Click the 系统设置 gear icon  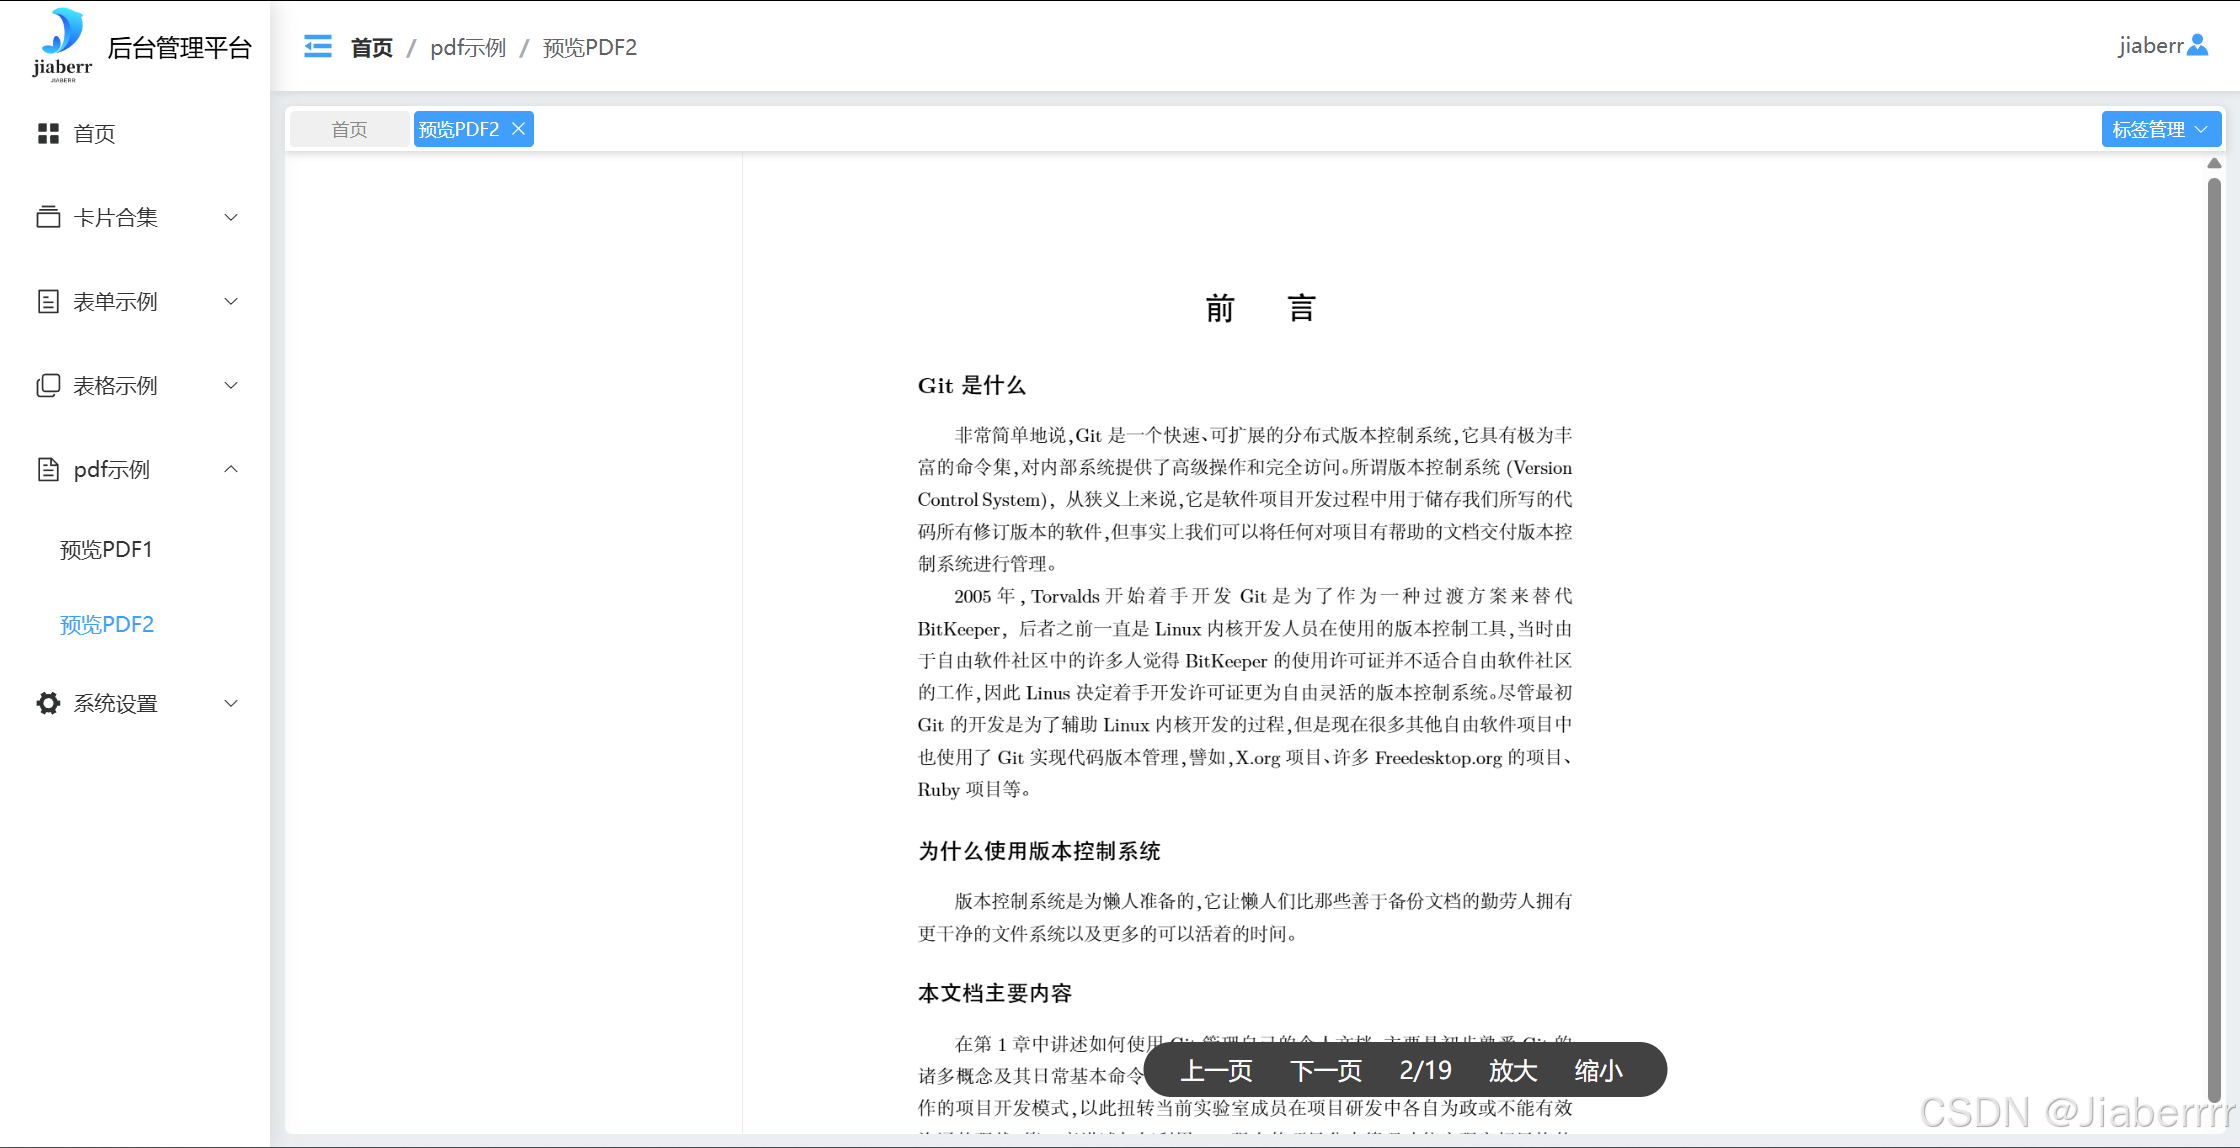tap(48, 703)
